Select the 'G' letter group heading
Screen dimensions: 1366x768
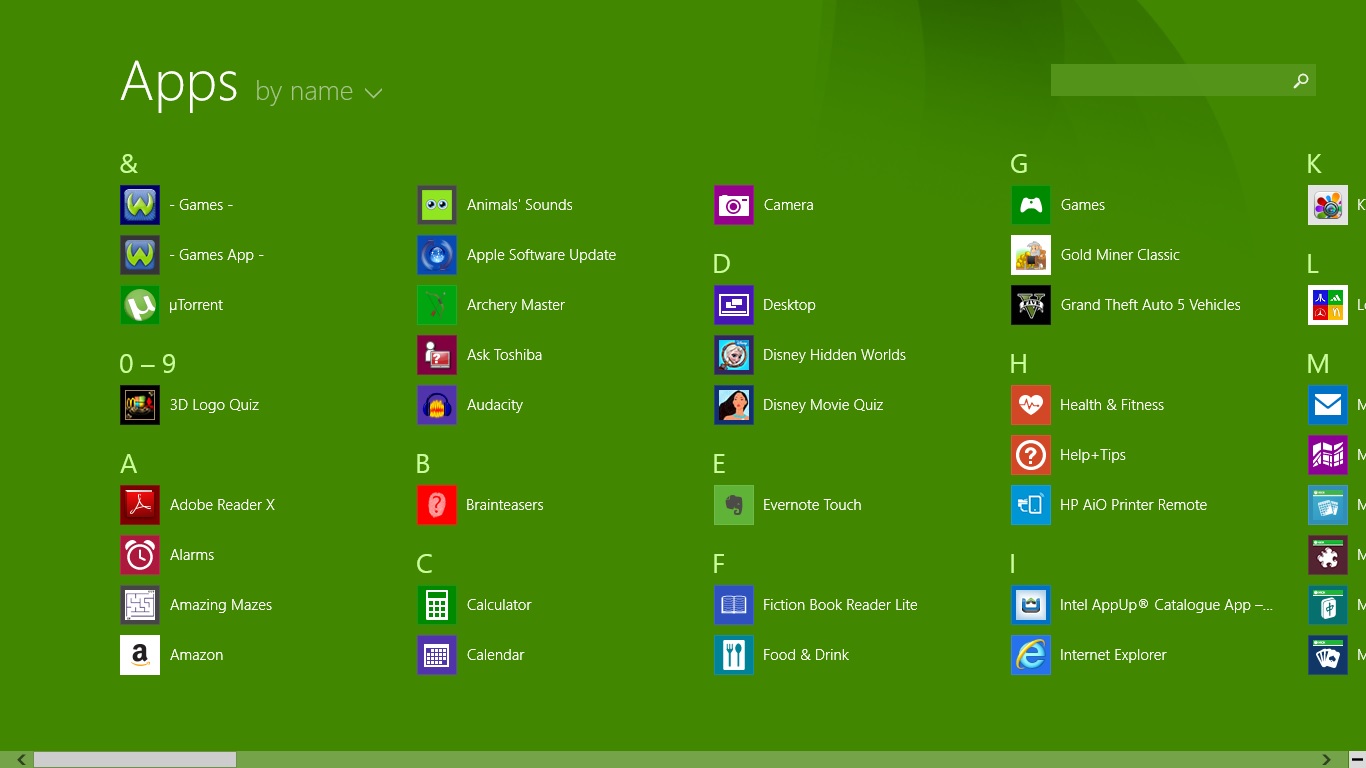click(x=1019, y=164)
